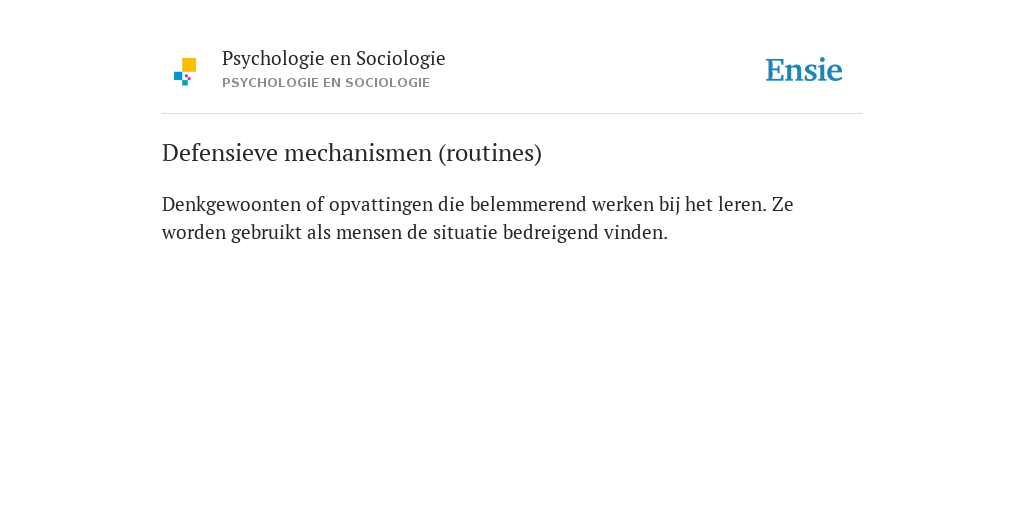Click the horizontal divider below the header
The height and width of the screenshot is (512, 1024).
512,114
